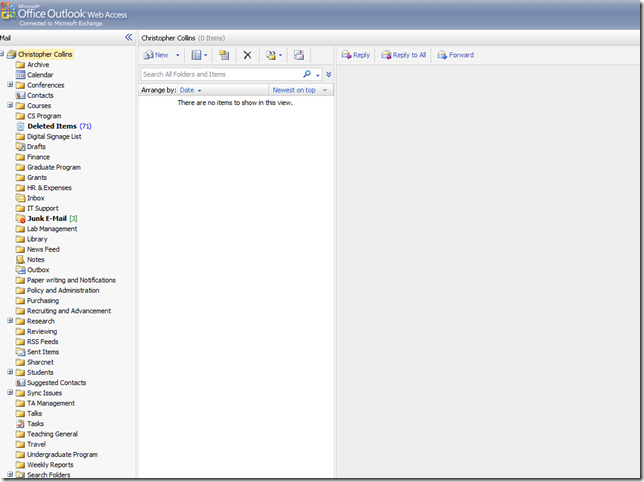
Task: Create a New mail message
Action: point(156,55)
